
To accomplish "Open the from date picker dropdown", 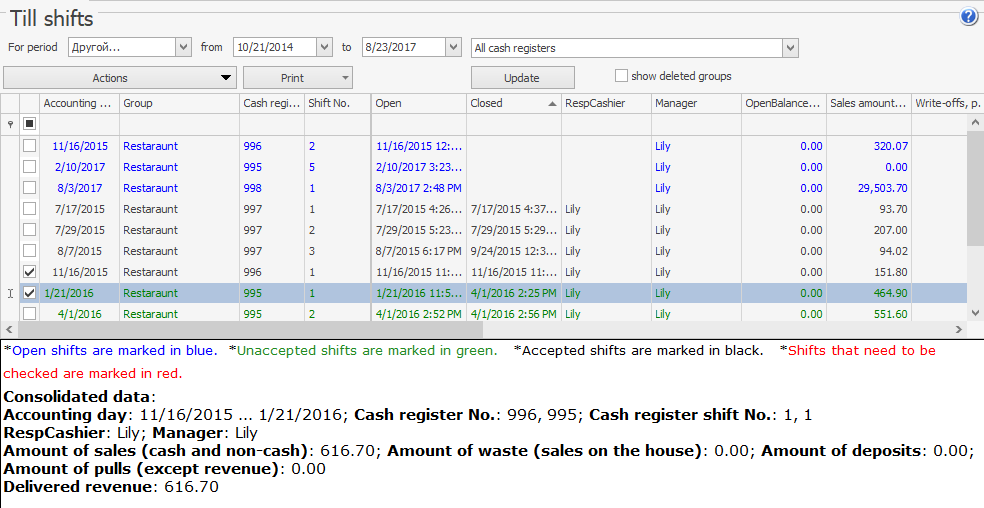I will coord(324,47).
